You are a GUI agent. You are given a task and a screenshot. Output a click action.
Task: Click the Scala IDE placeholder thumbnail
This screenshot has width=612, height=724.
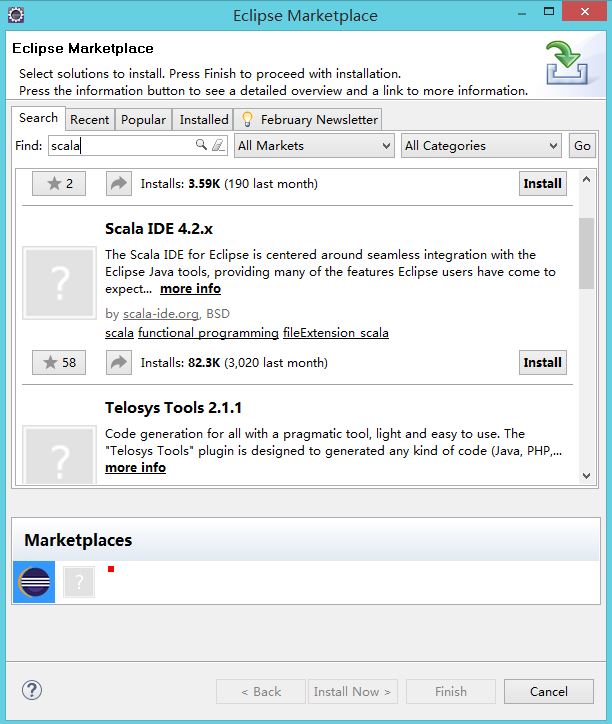60,283
